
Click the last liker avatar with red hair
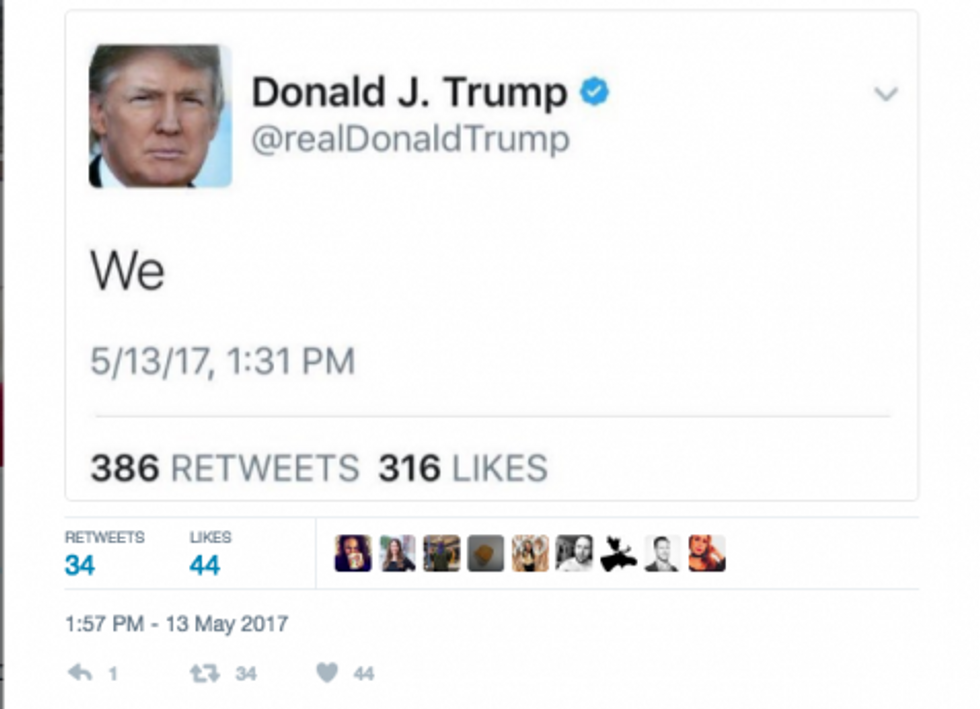(x=707, y=553)
